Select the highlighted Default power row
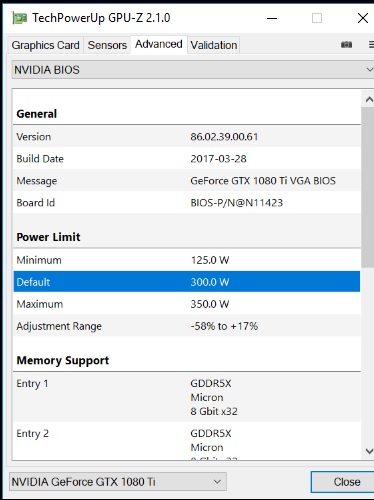 click(187, 282)
